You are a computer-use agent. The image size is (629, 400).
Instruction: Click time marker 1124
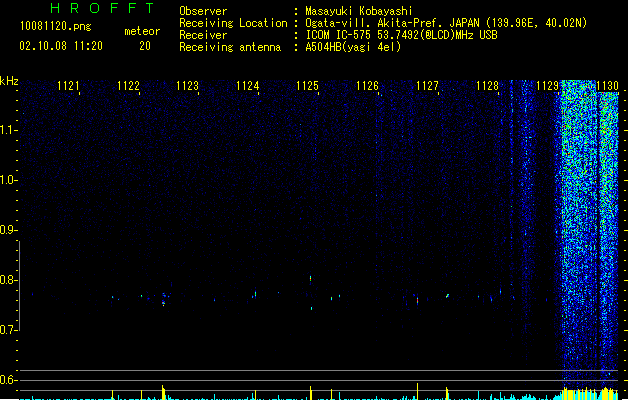pyautogui.click(x=248, y=86)
